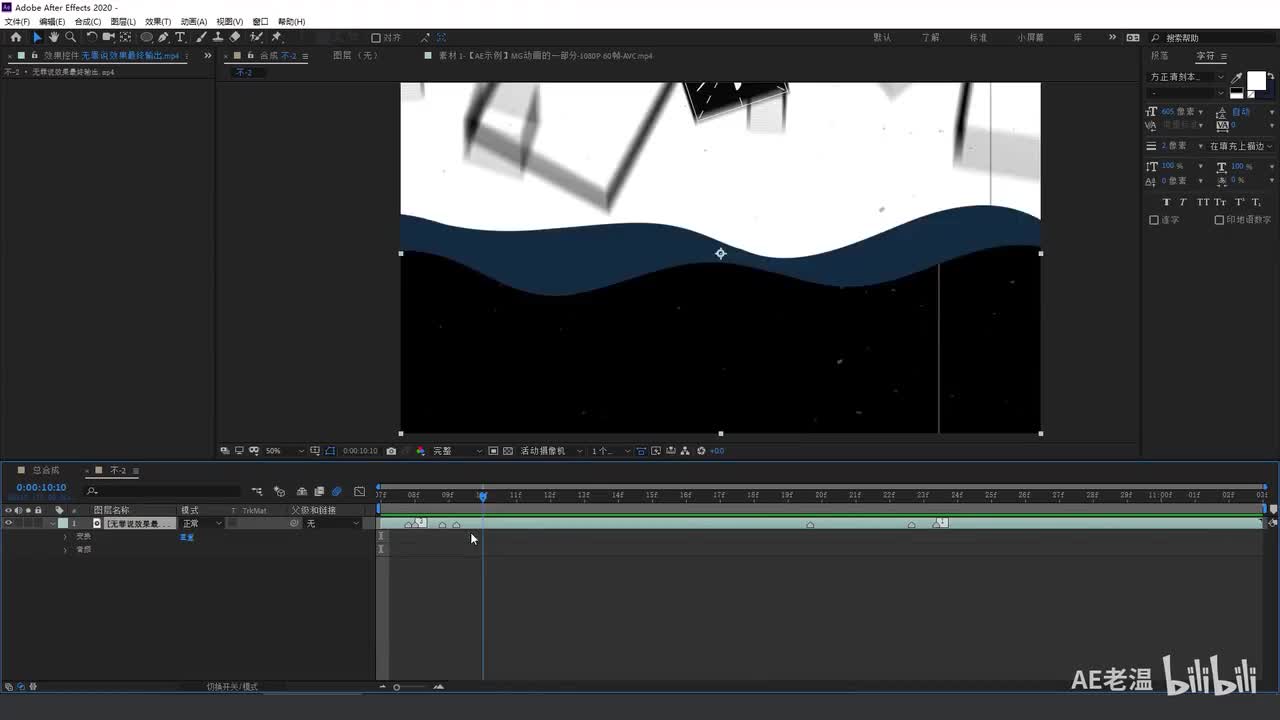Select the Eraser tool
This screenshot has width=1280, height=720.
(x=234, y=37)
